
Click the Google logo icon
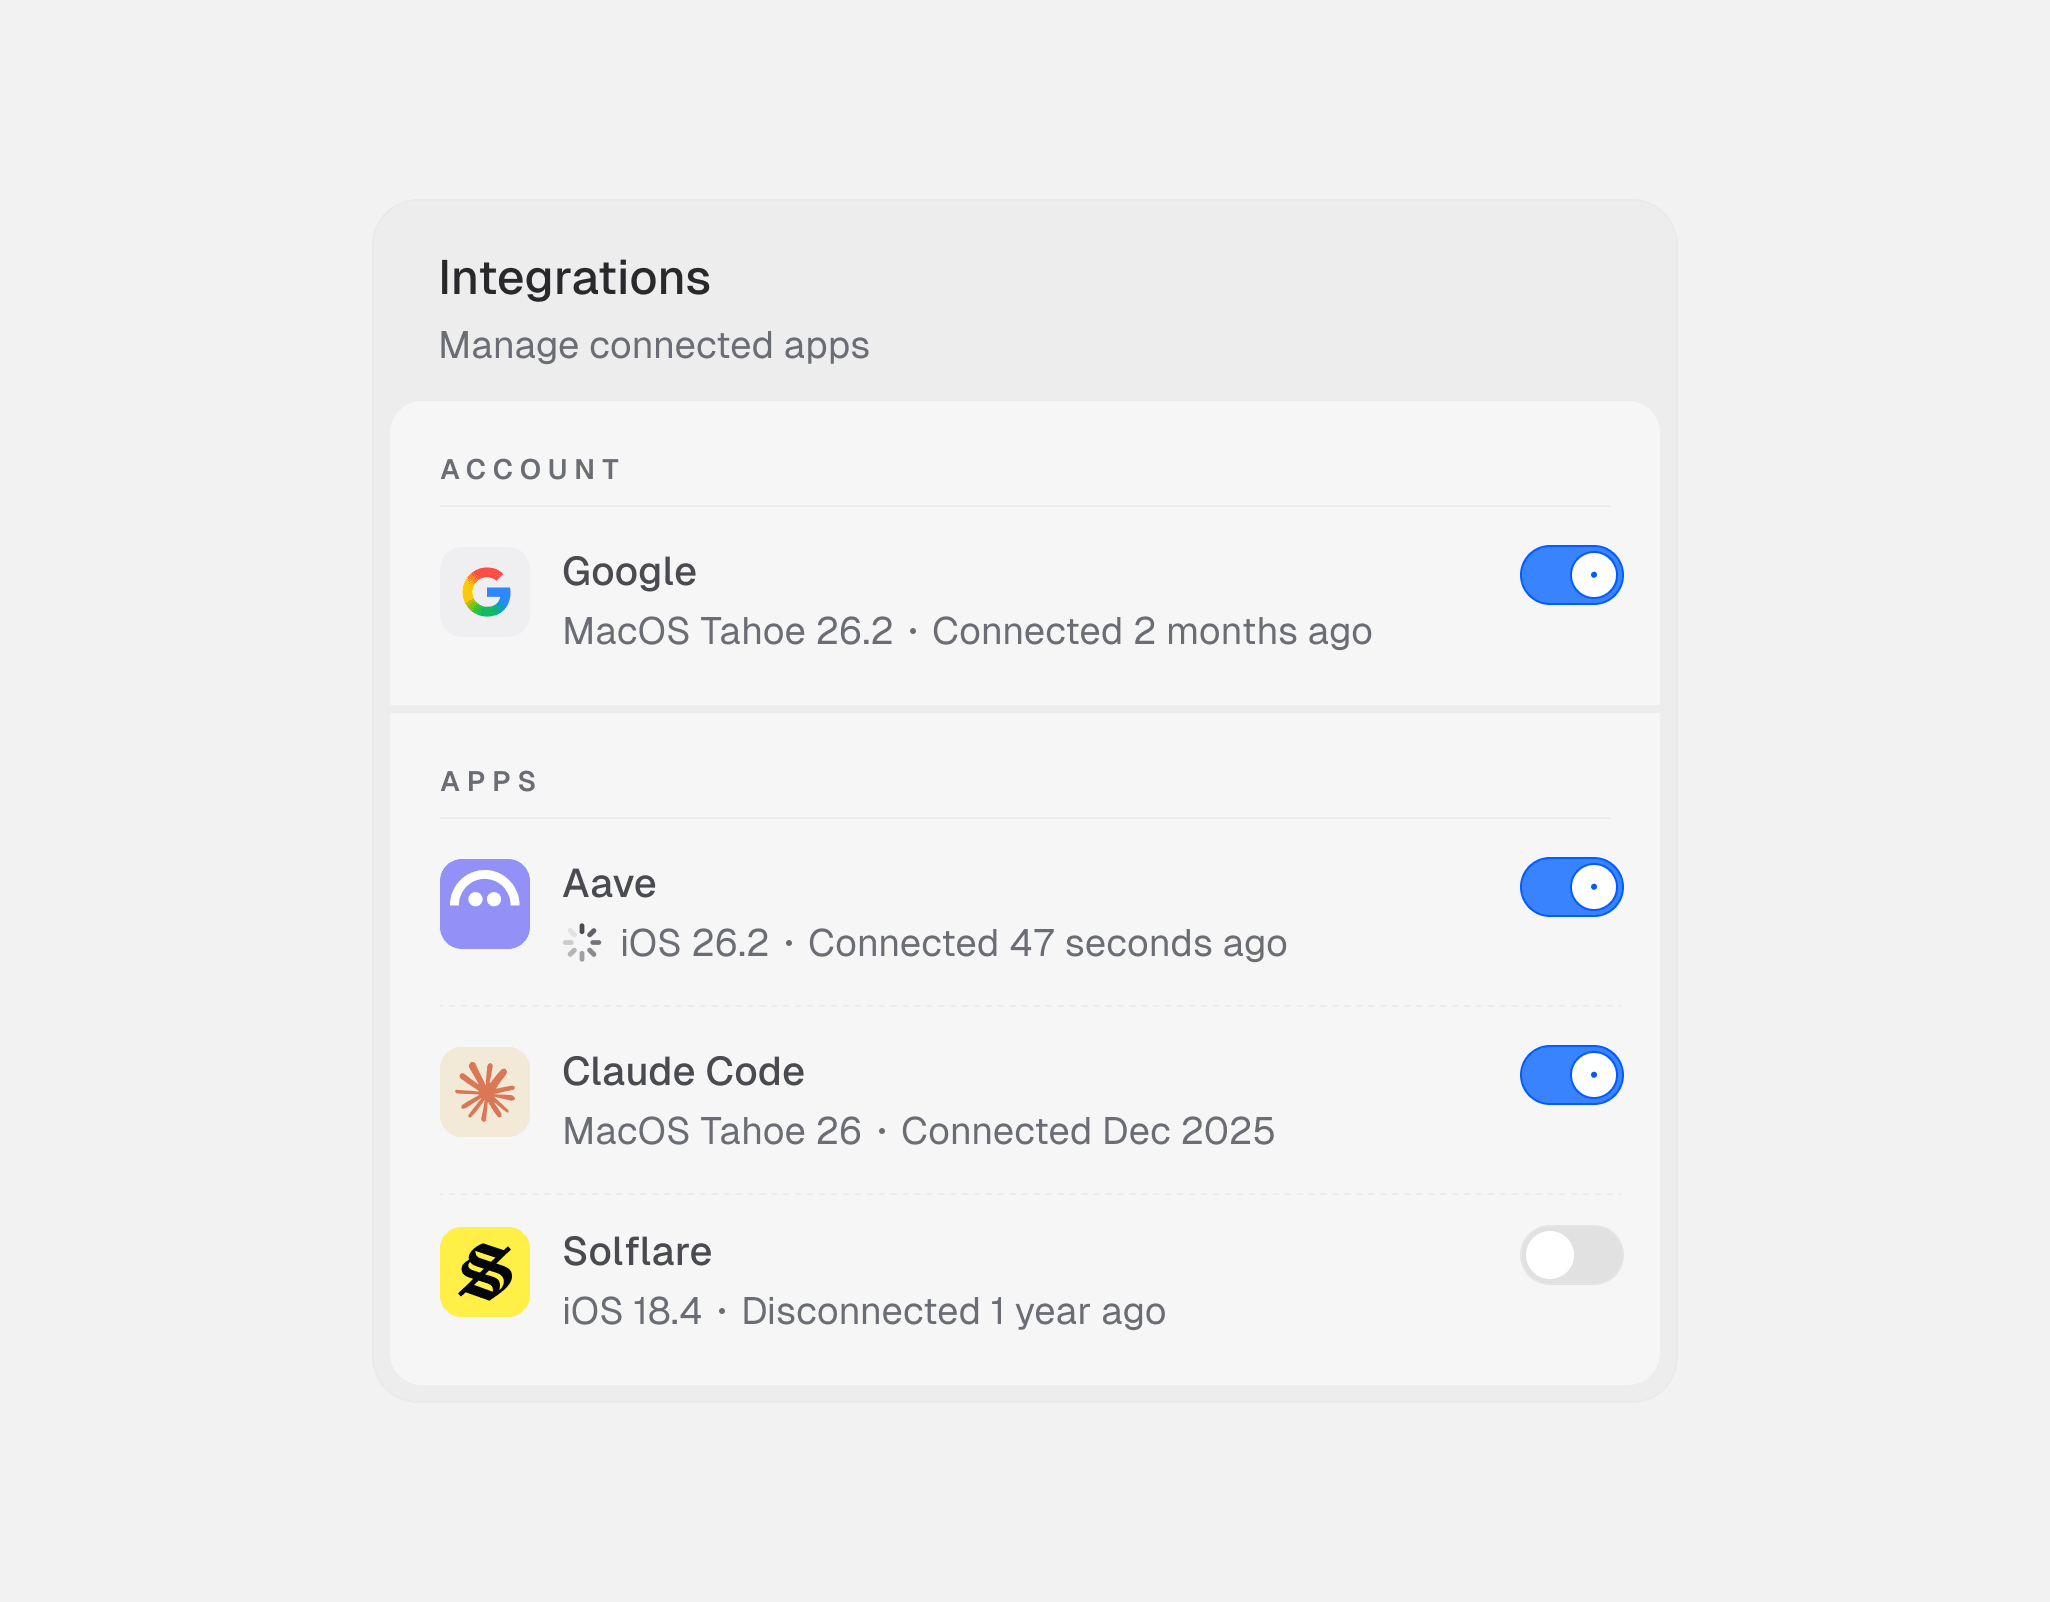[x=485, y=592]
